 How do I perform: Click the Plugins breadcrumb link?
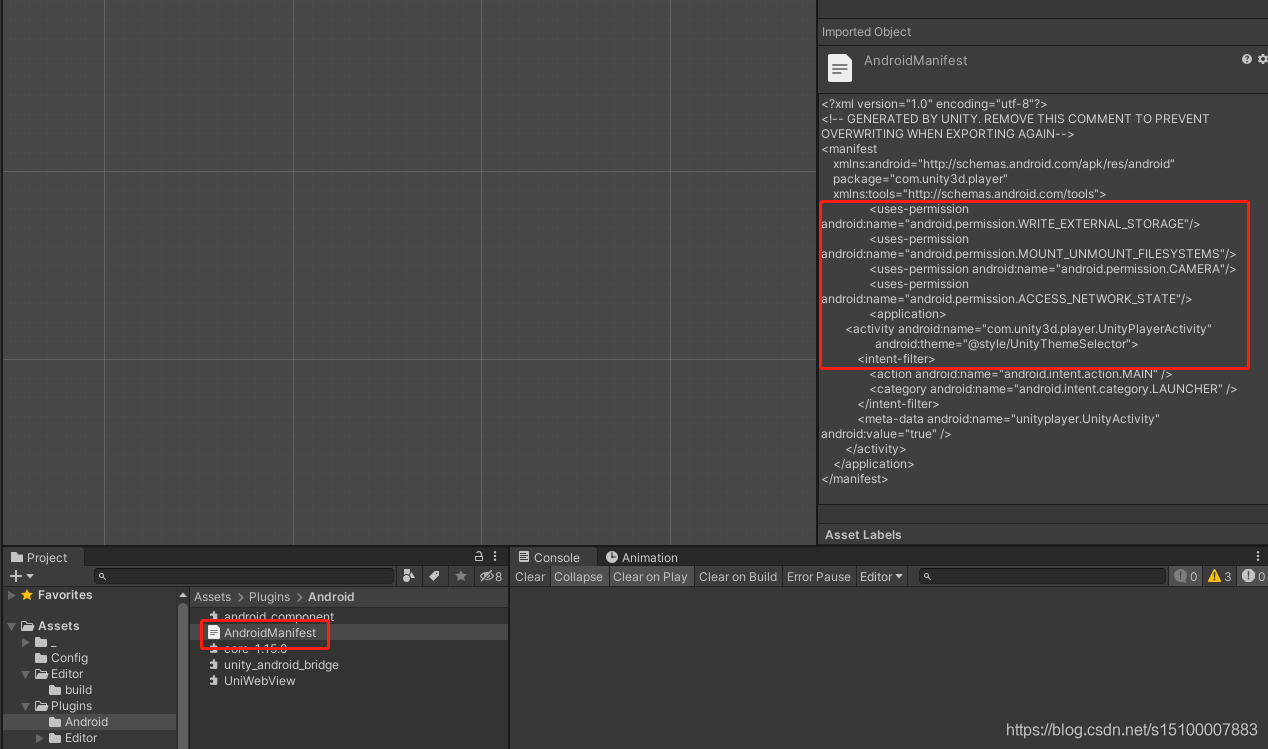(x=269, y=597)
